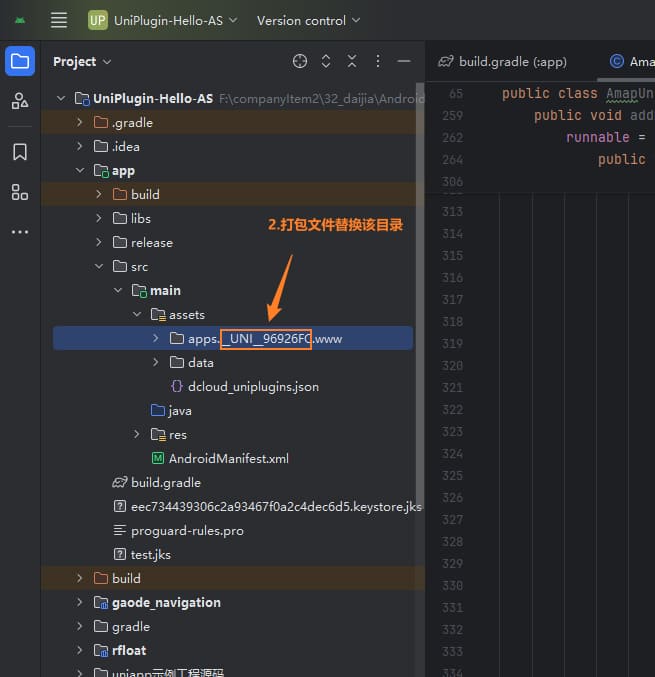Open the Version control dropdown
The width and height of the screenshot is (655, 677).
tap(308, 20)
